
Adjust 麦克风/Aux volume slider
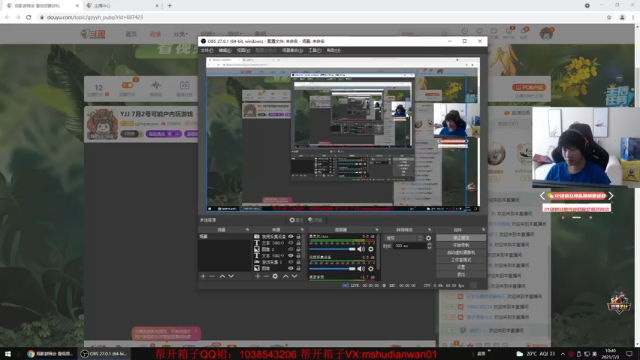(x=332, y=249)
